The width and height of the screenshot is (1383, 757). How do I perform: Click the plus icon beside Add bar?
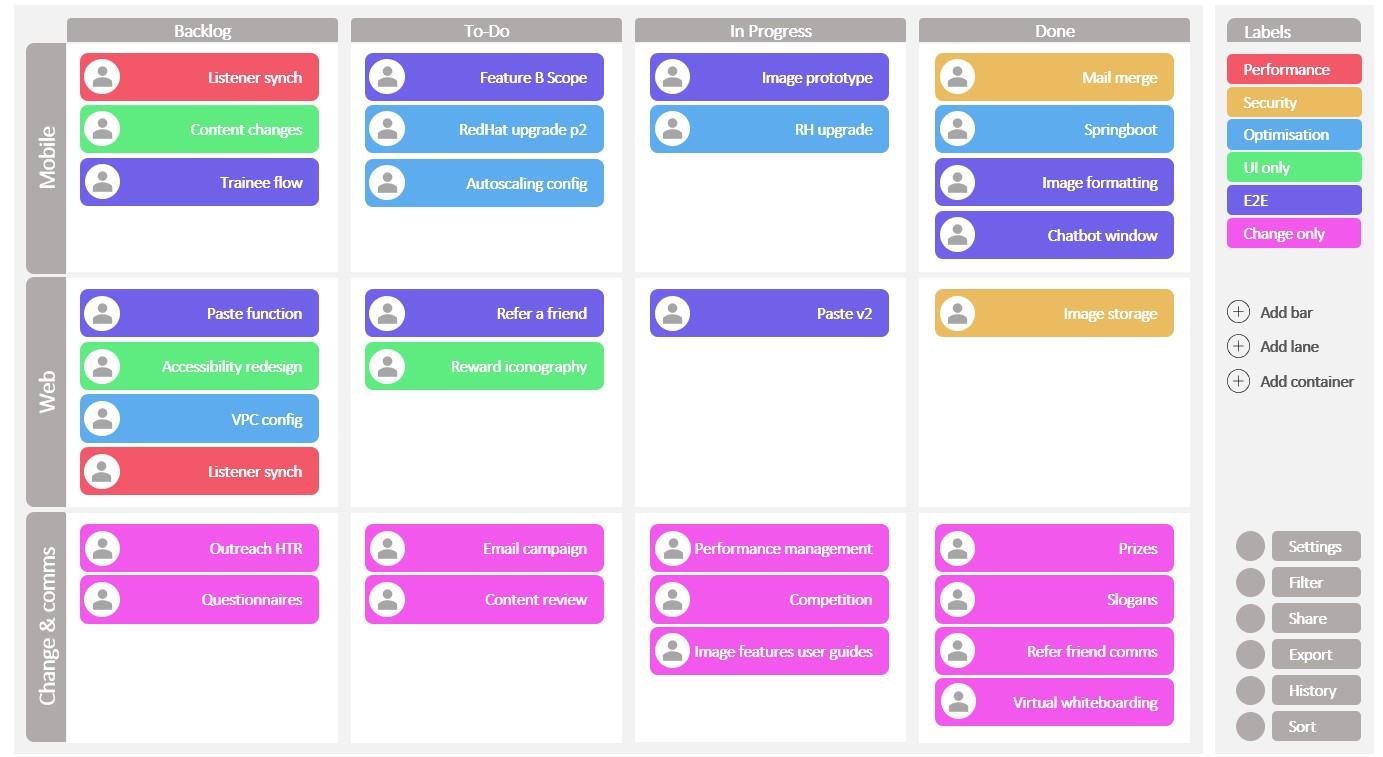point(1238,312)
